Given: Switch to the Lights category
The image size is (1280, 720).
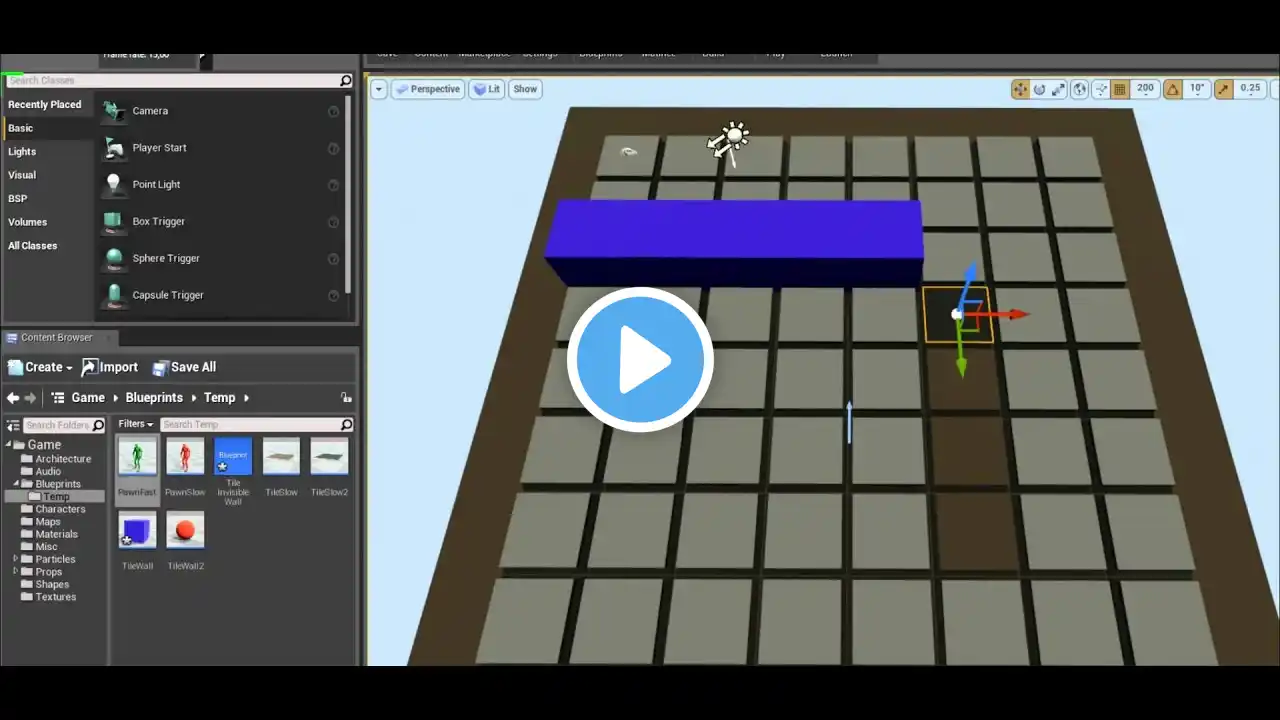Looking at the screenshot, I should tap(22, 152).
